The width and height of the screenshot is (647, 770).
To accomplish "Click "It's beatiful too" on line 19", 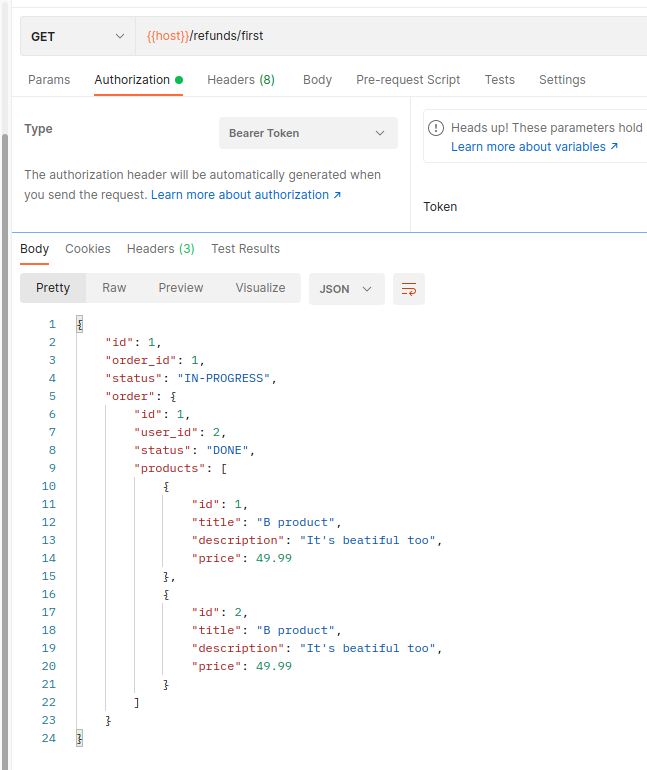I will [x=368, y=648].
